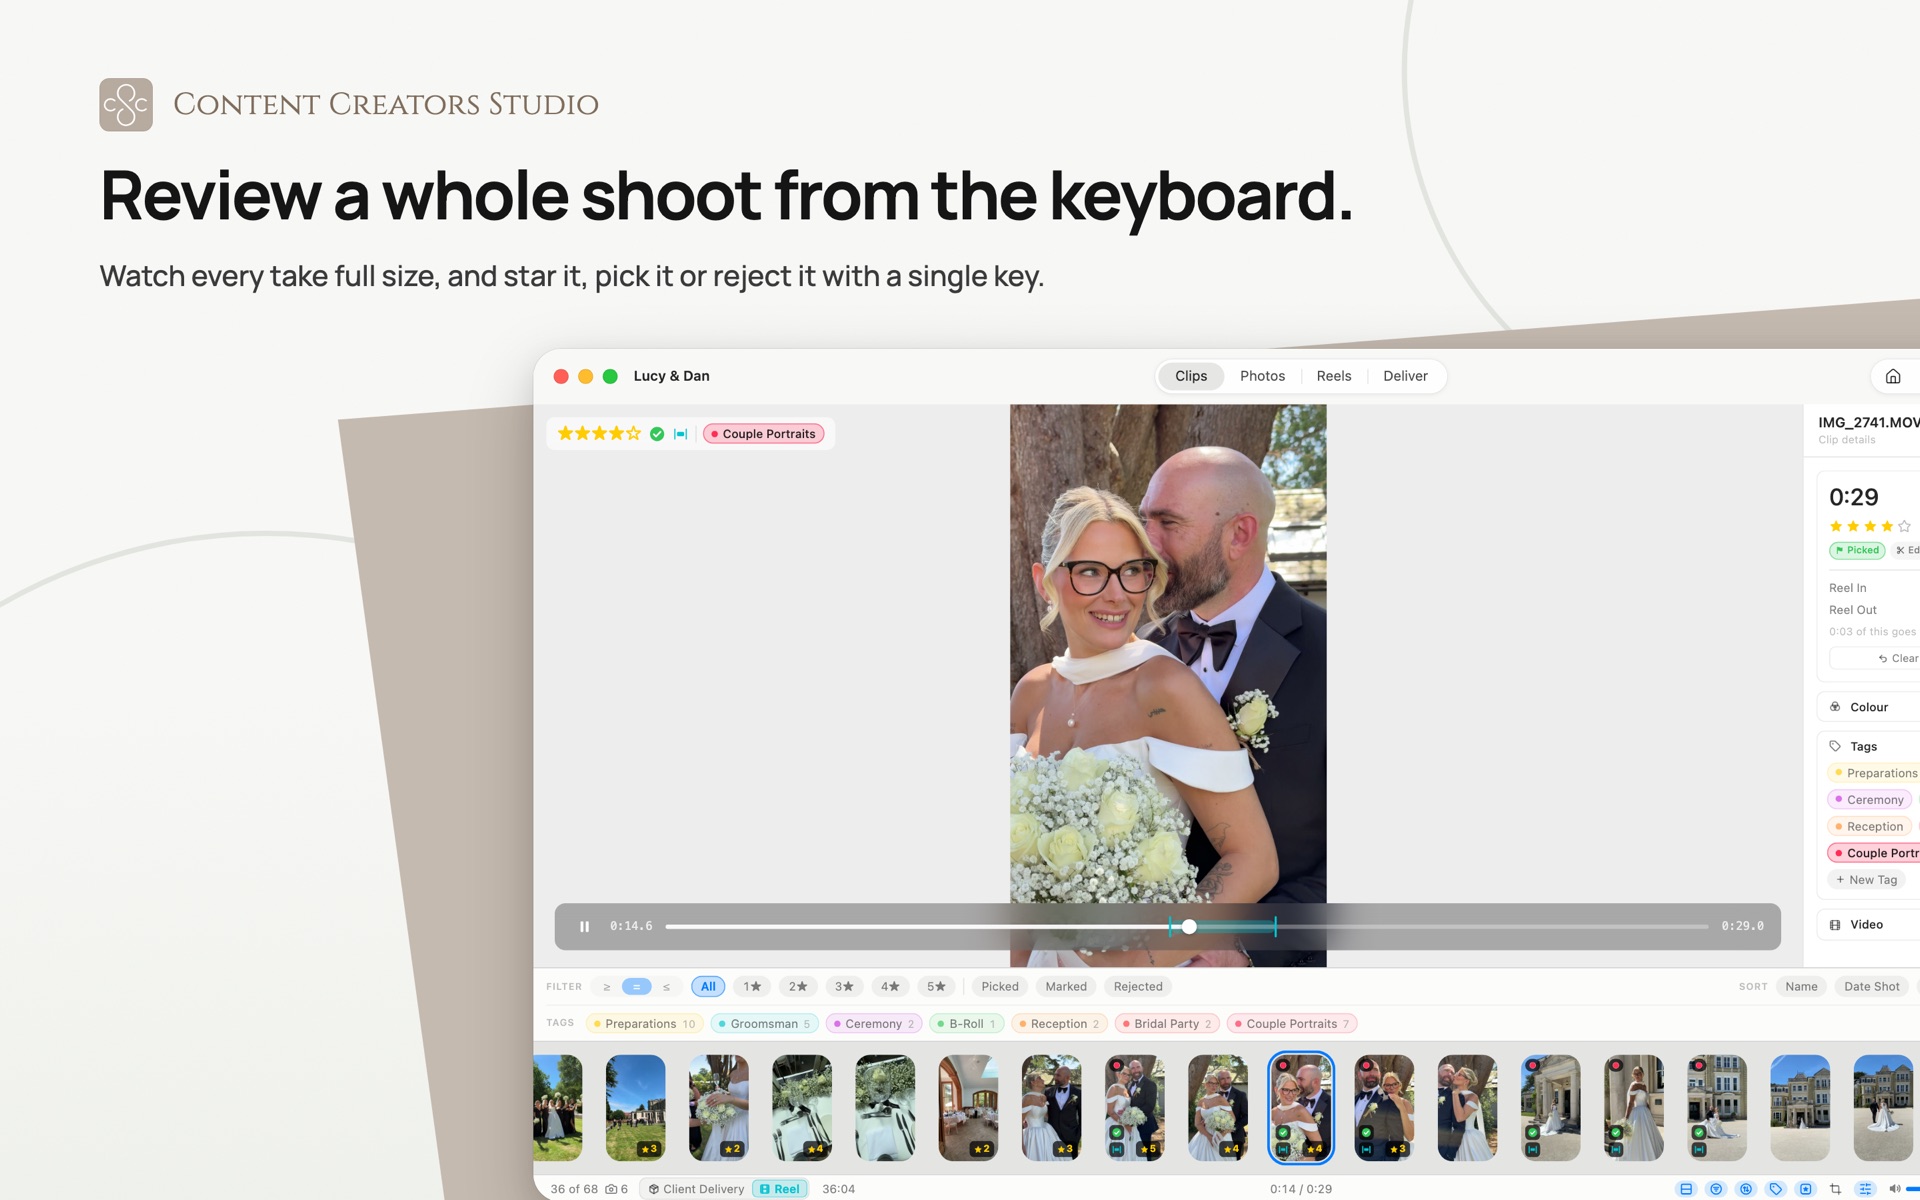This screenshot has width=1920, height=1200.
Task: Select the Clips tab
Action: coord(1191,376)
